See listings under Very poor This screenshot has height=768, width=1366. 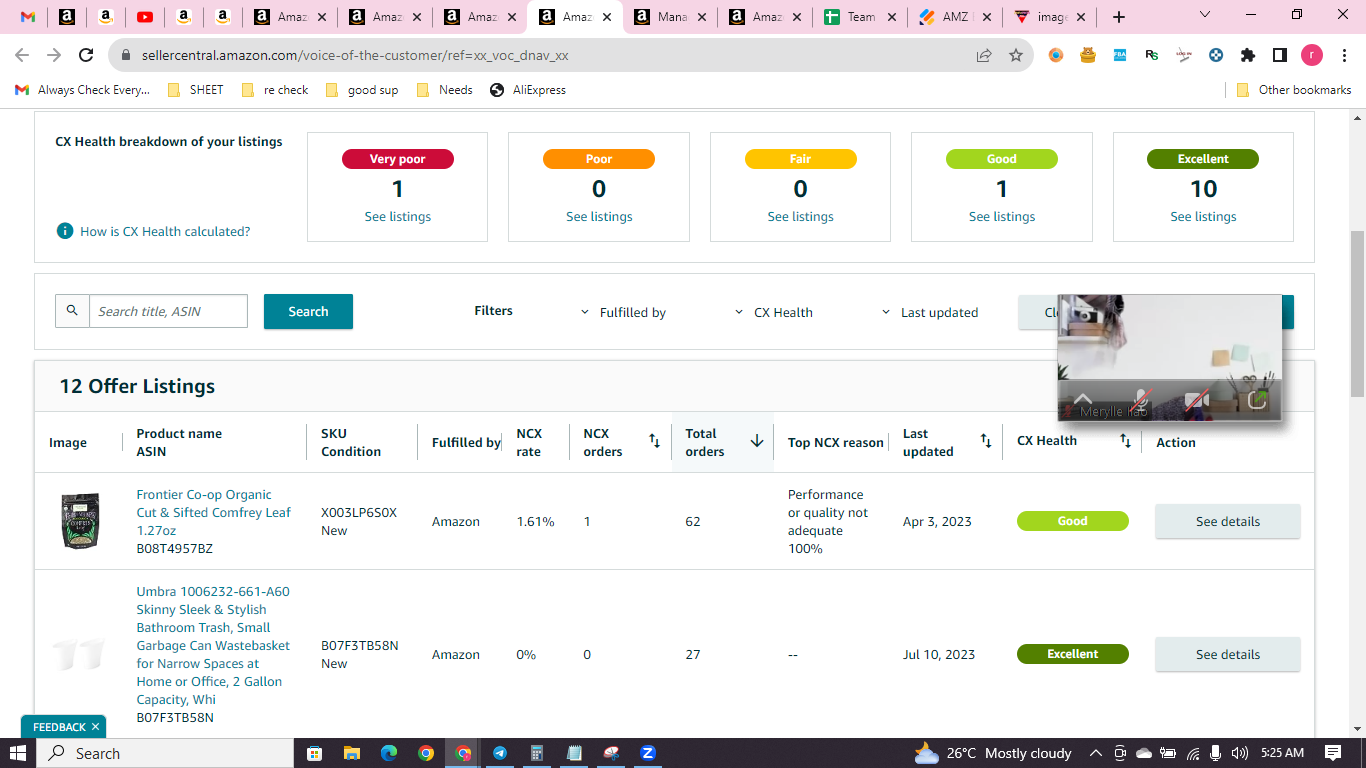[397, 217]
